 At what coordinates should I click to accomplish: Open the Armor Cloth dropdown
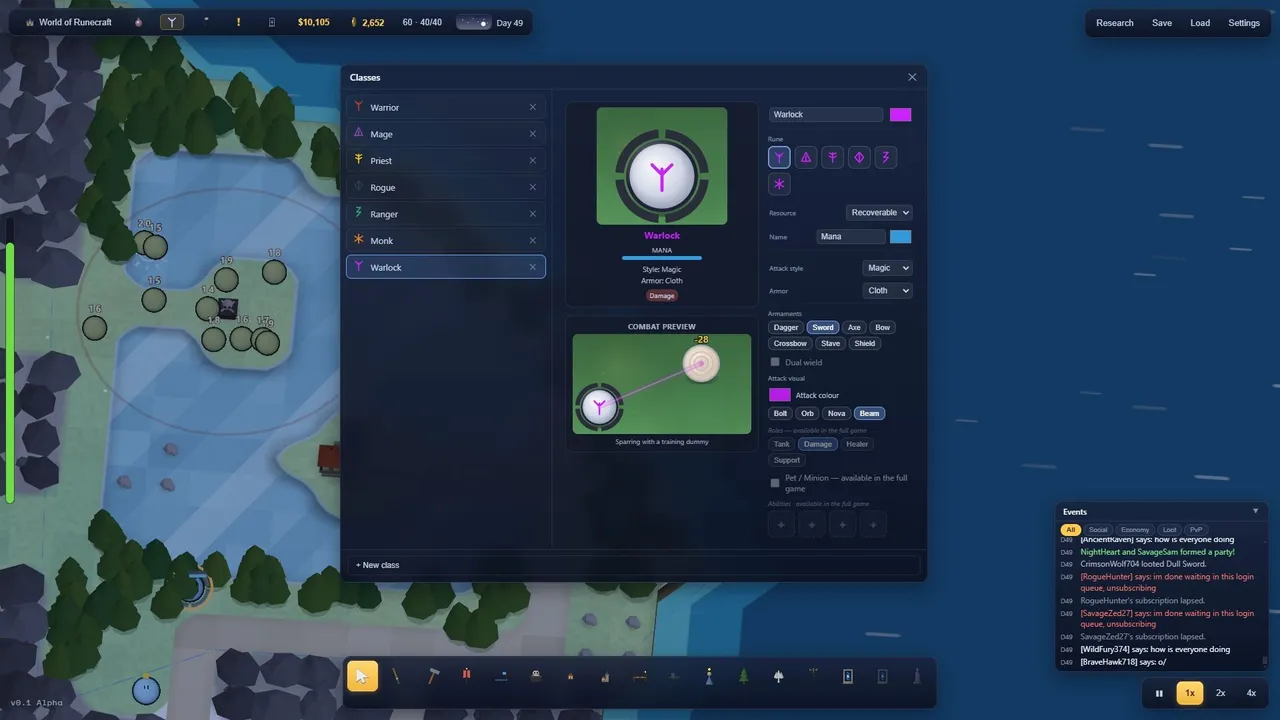[x=887, y=290]
